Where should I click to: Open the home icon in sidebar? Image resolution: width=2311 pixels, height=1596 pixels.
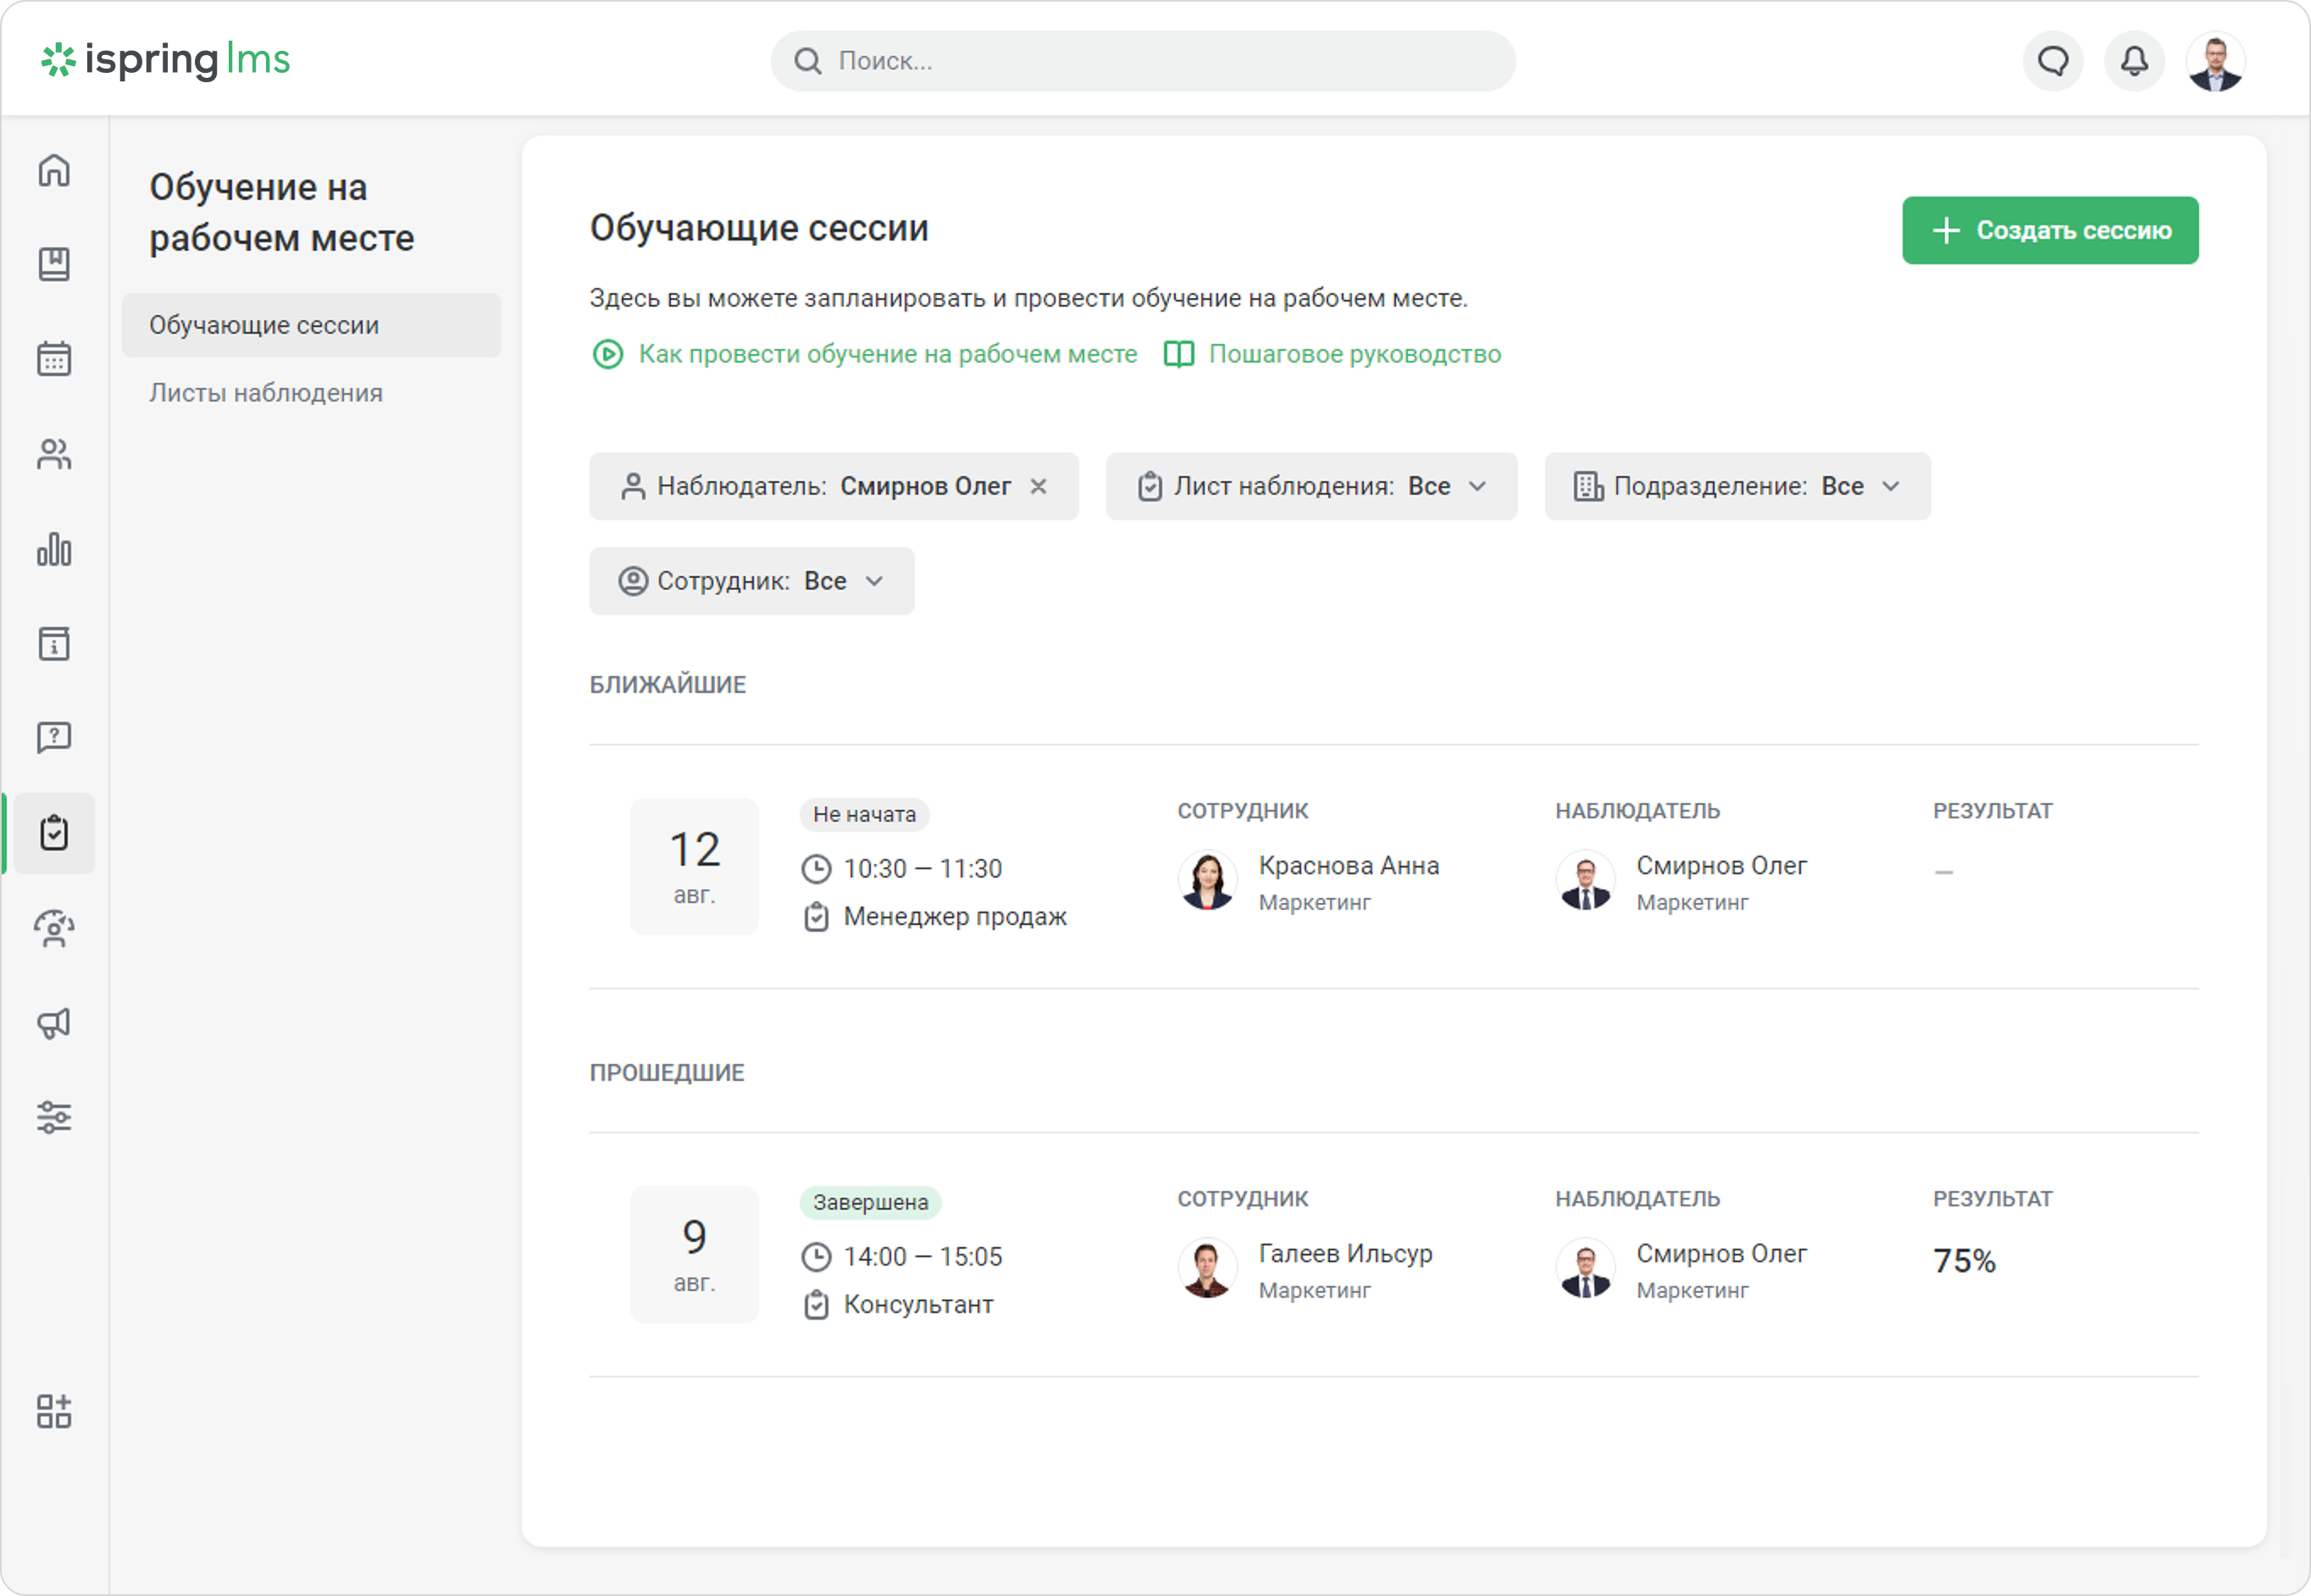54,170
